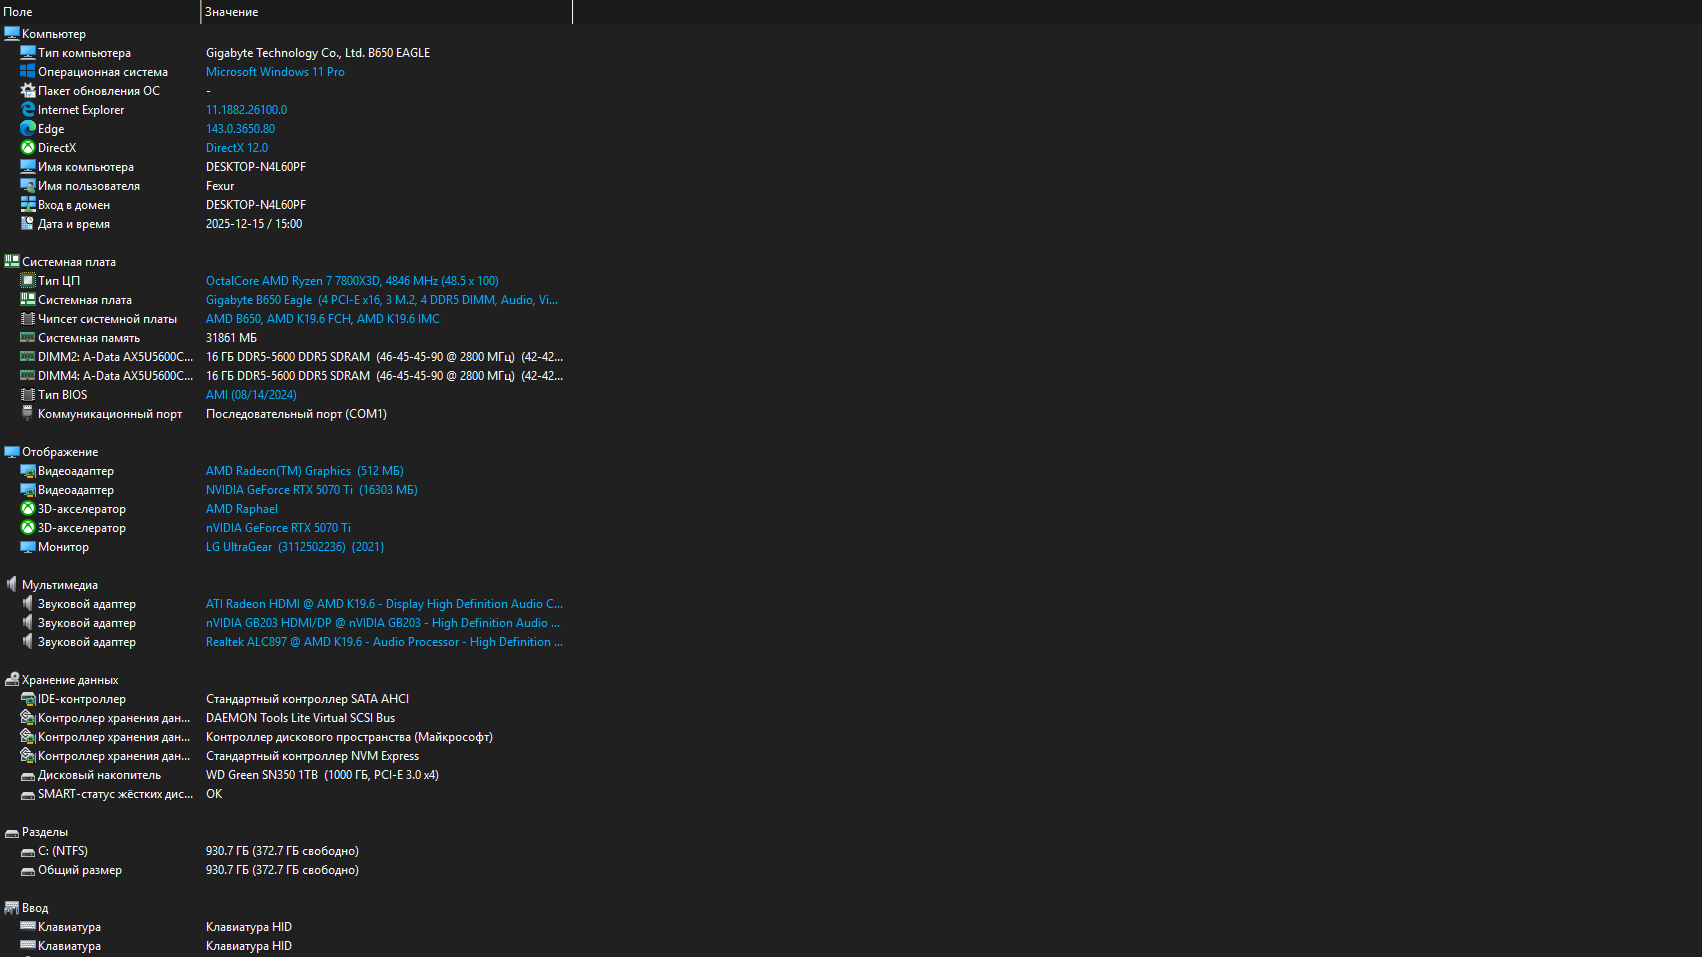The height and width of the screenshot is (957, 1702).
Task: Click the Windows logo icon beside Операционная система
Action: pos(28,72)
